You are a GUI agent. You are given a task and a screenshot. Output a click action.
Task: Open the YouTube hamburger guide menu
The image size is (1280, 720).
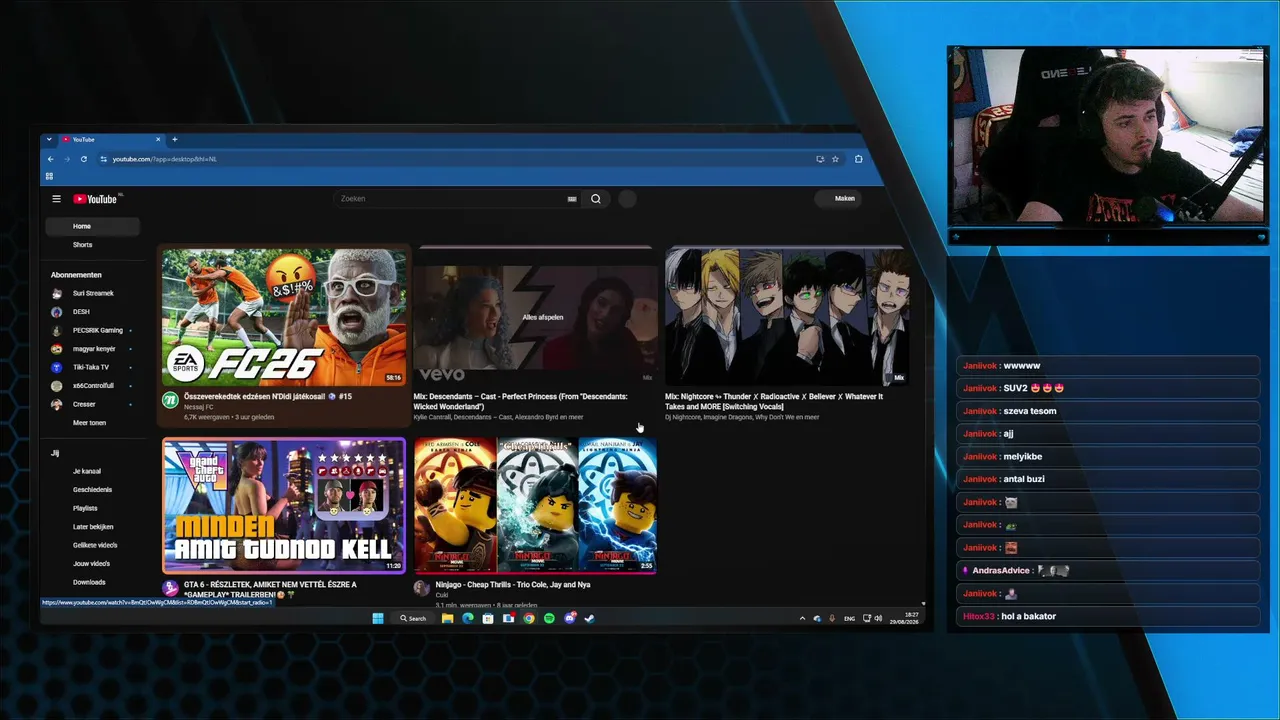pyautogui.click(x=56, y=199)
